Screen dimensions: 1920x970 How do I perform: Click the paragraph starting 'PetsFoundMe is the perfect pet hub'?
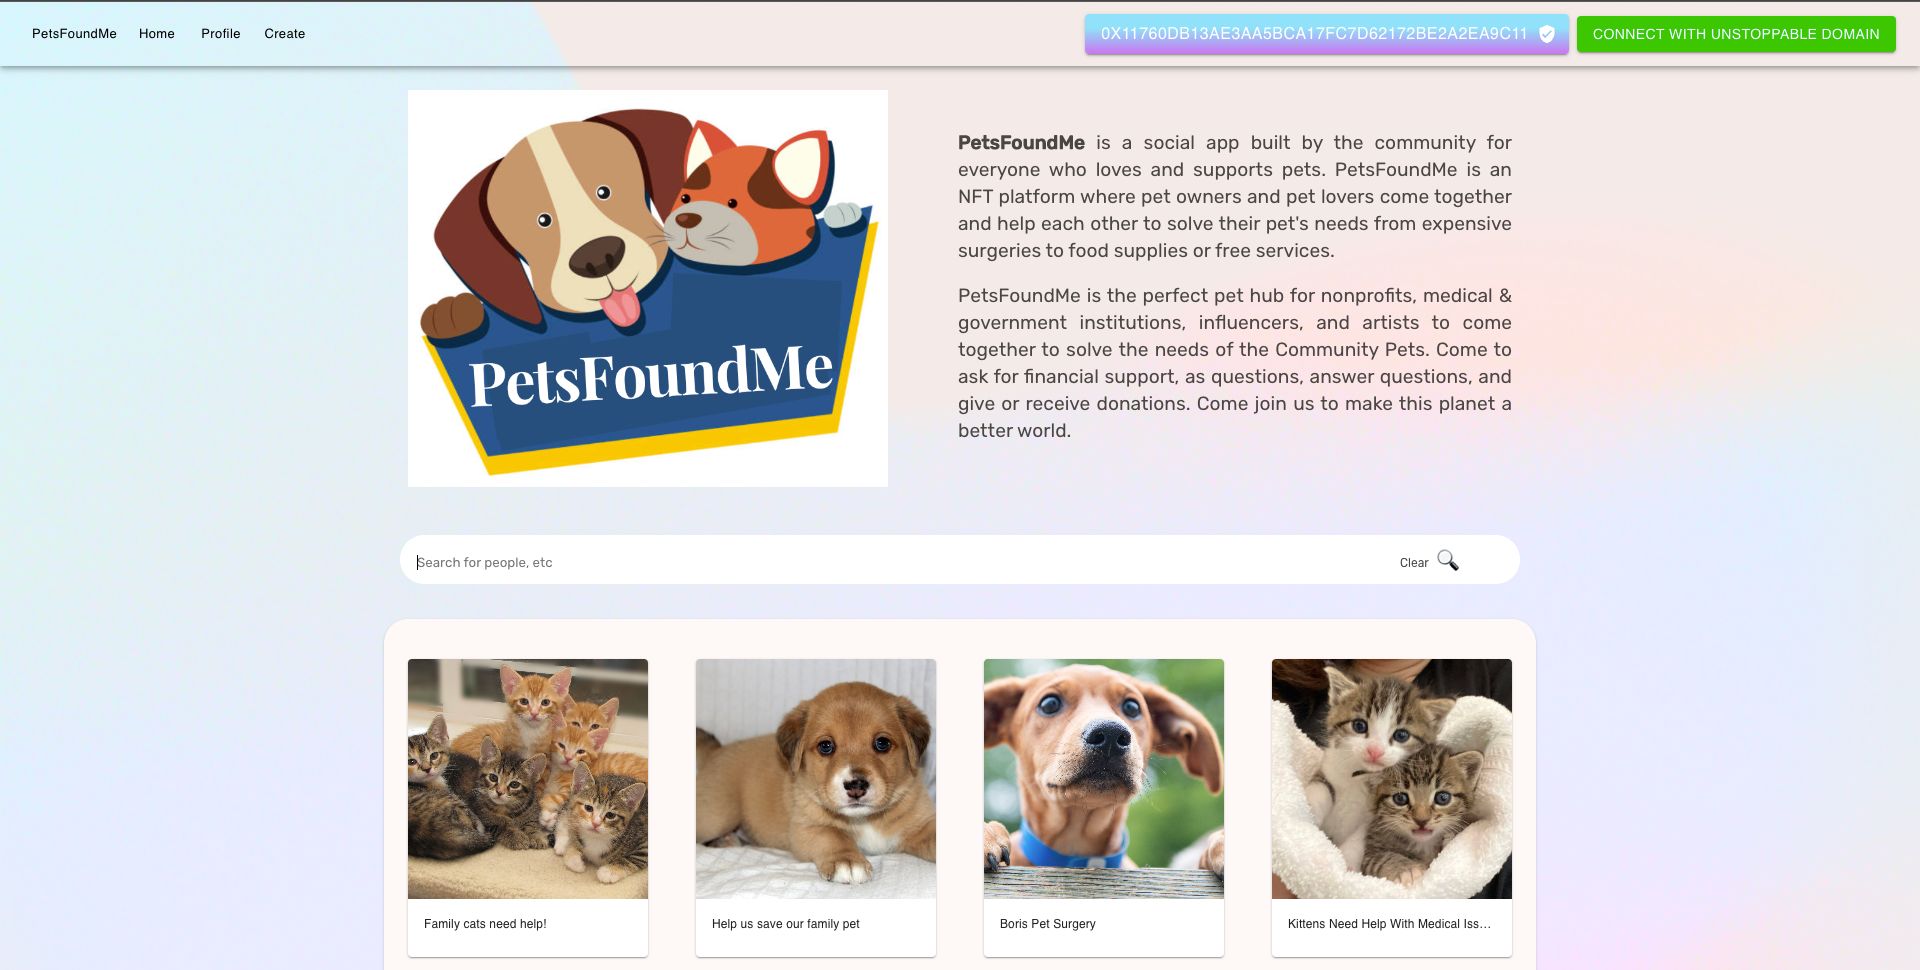coord(1235,363)
